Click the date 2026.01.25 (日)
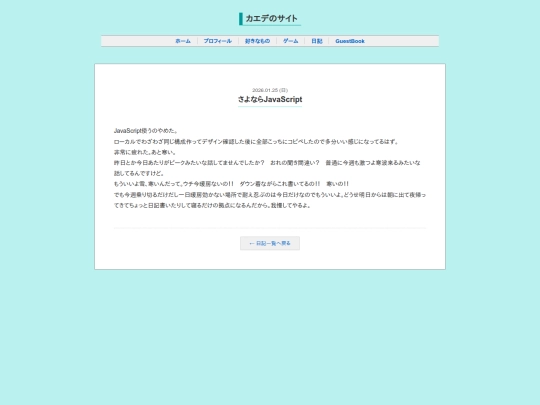 [x=270, y=90]
